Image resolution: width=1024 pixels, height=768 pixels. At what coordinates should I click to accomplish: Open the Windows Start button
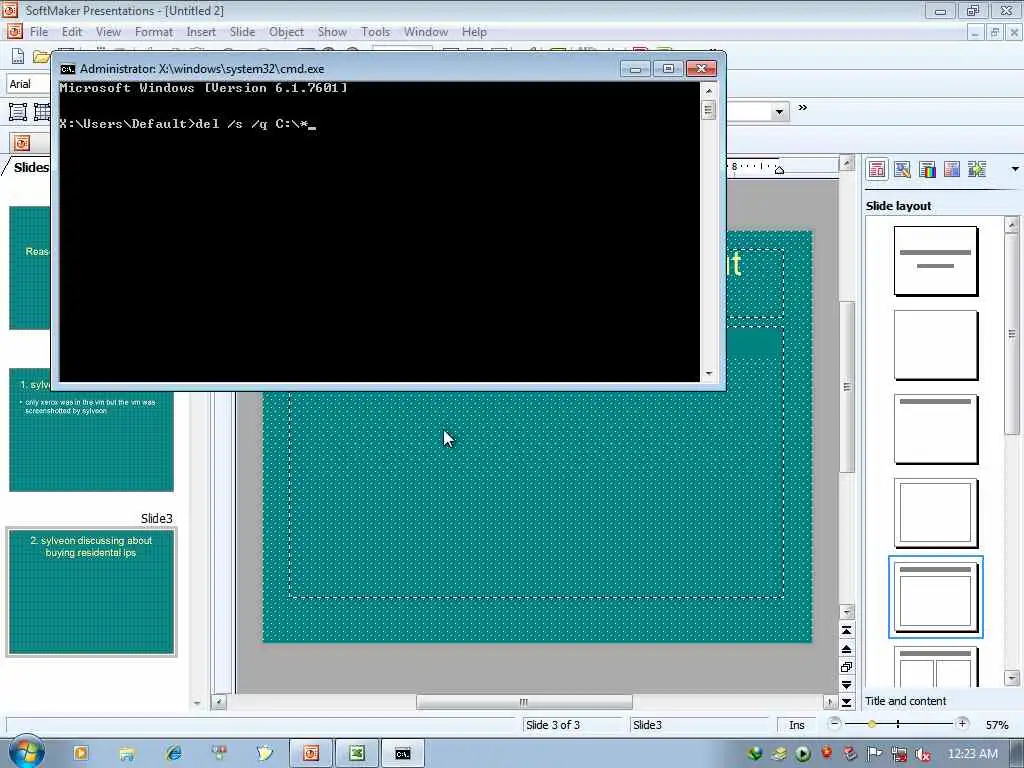27,753
